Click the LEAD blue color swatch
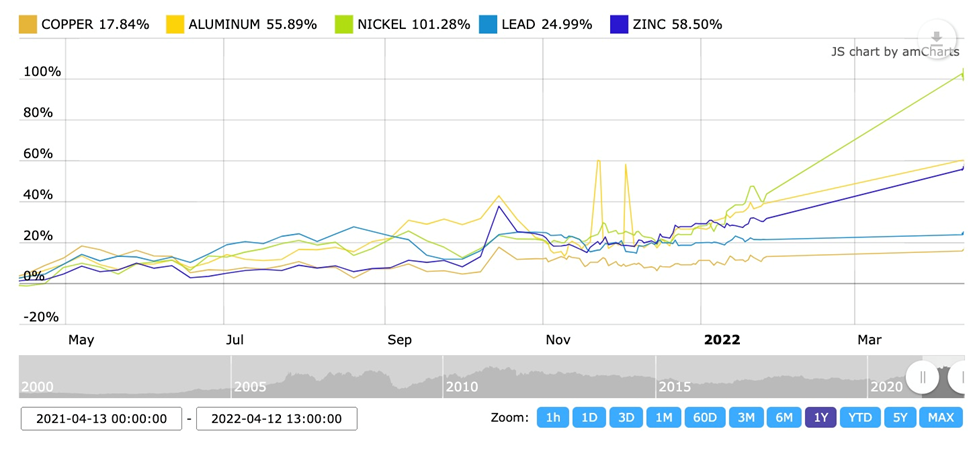Viewport: 975px width, 458px height. click(x=488, y=24)
